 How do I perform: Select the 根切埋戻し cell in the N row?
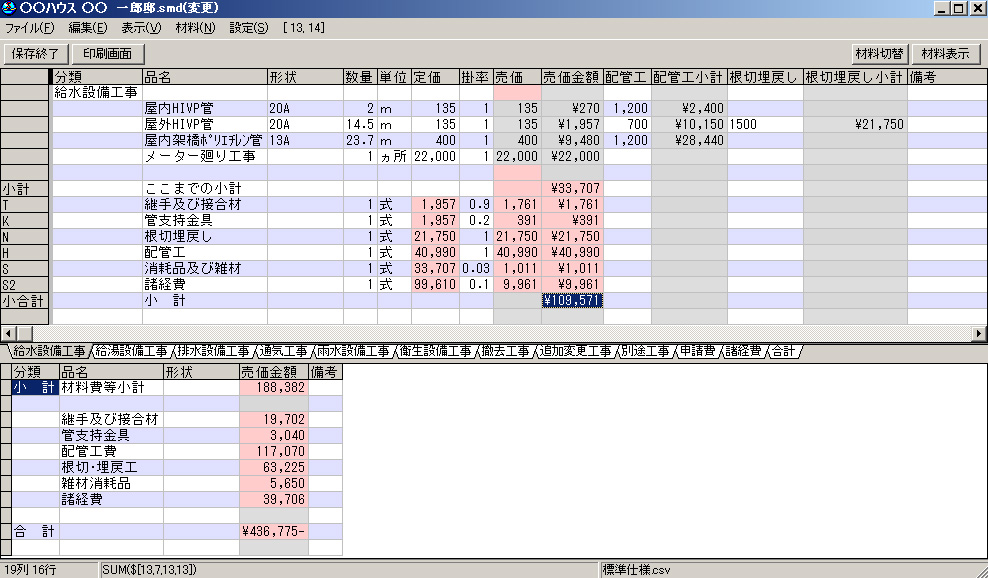(x=205, y=236)
